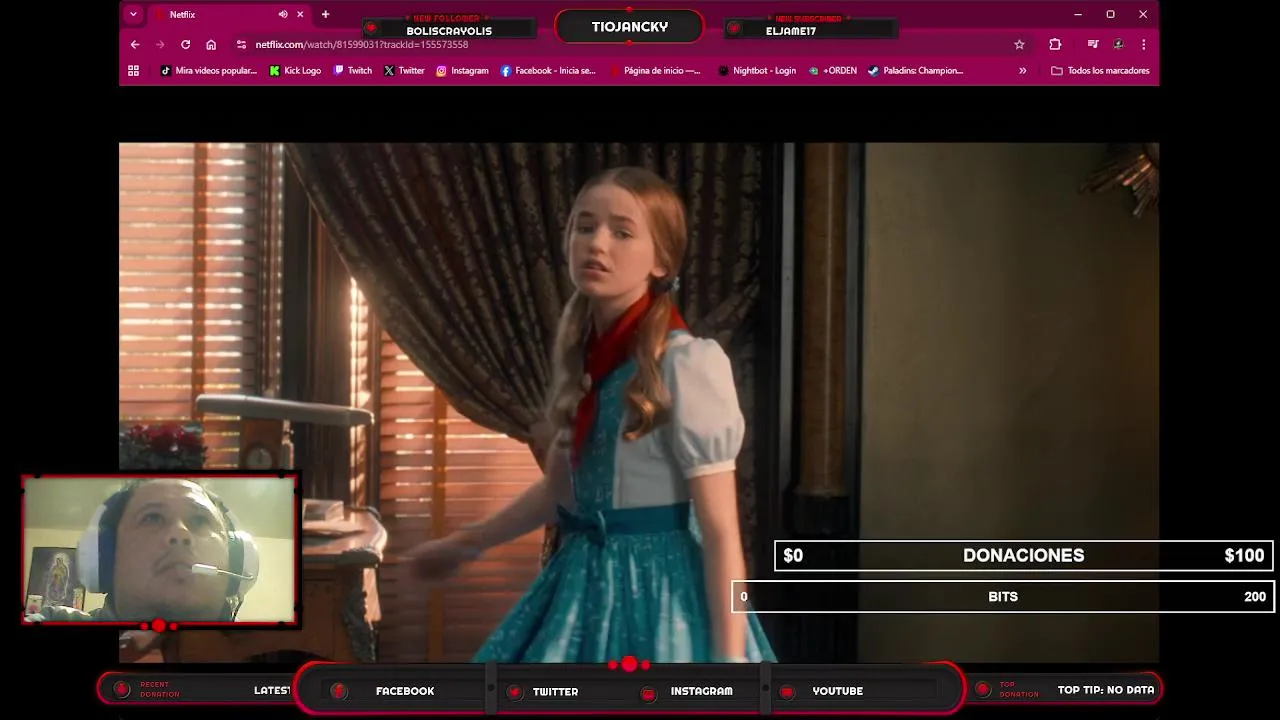1280x720 pixels.
Task: Open the Kick Logo bookmark
Action: tap(296, 70)
